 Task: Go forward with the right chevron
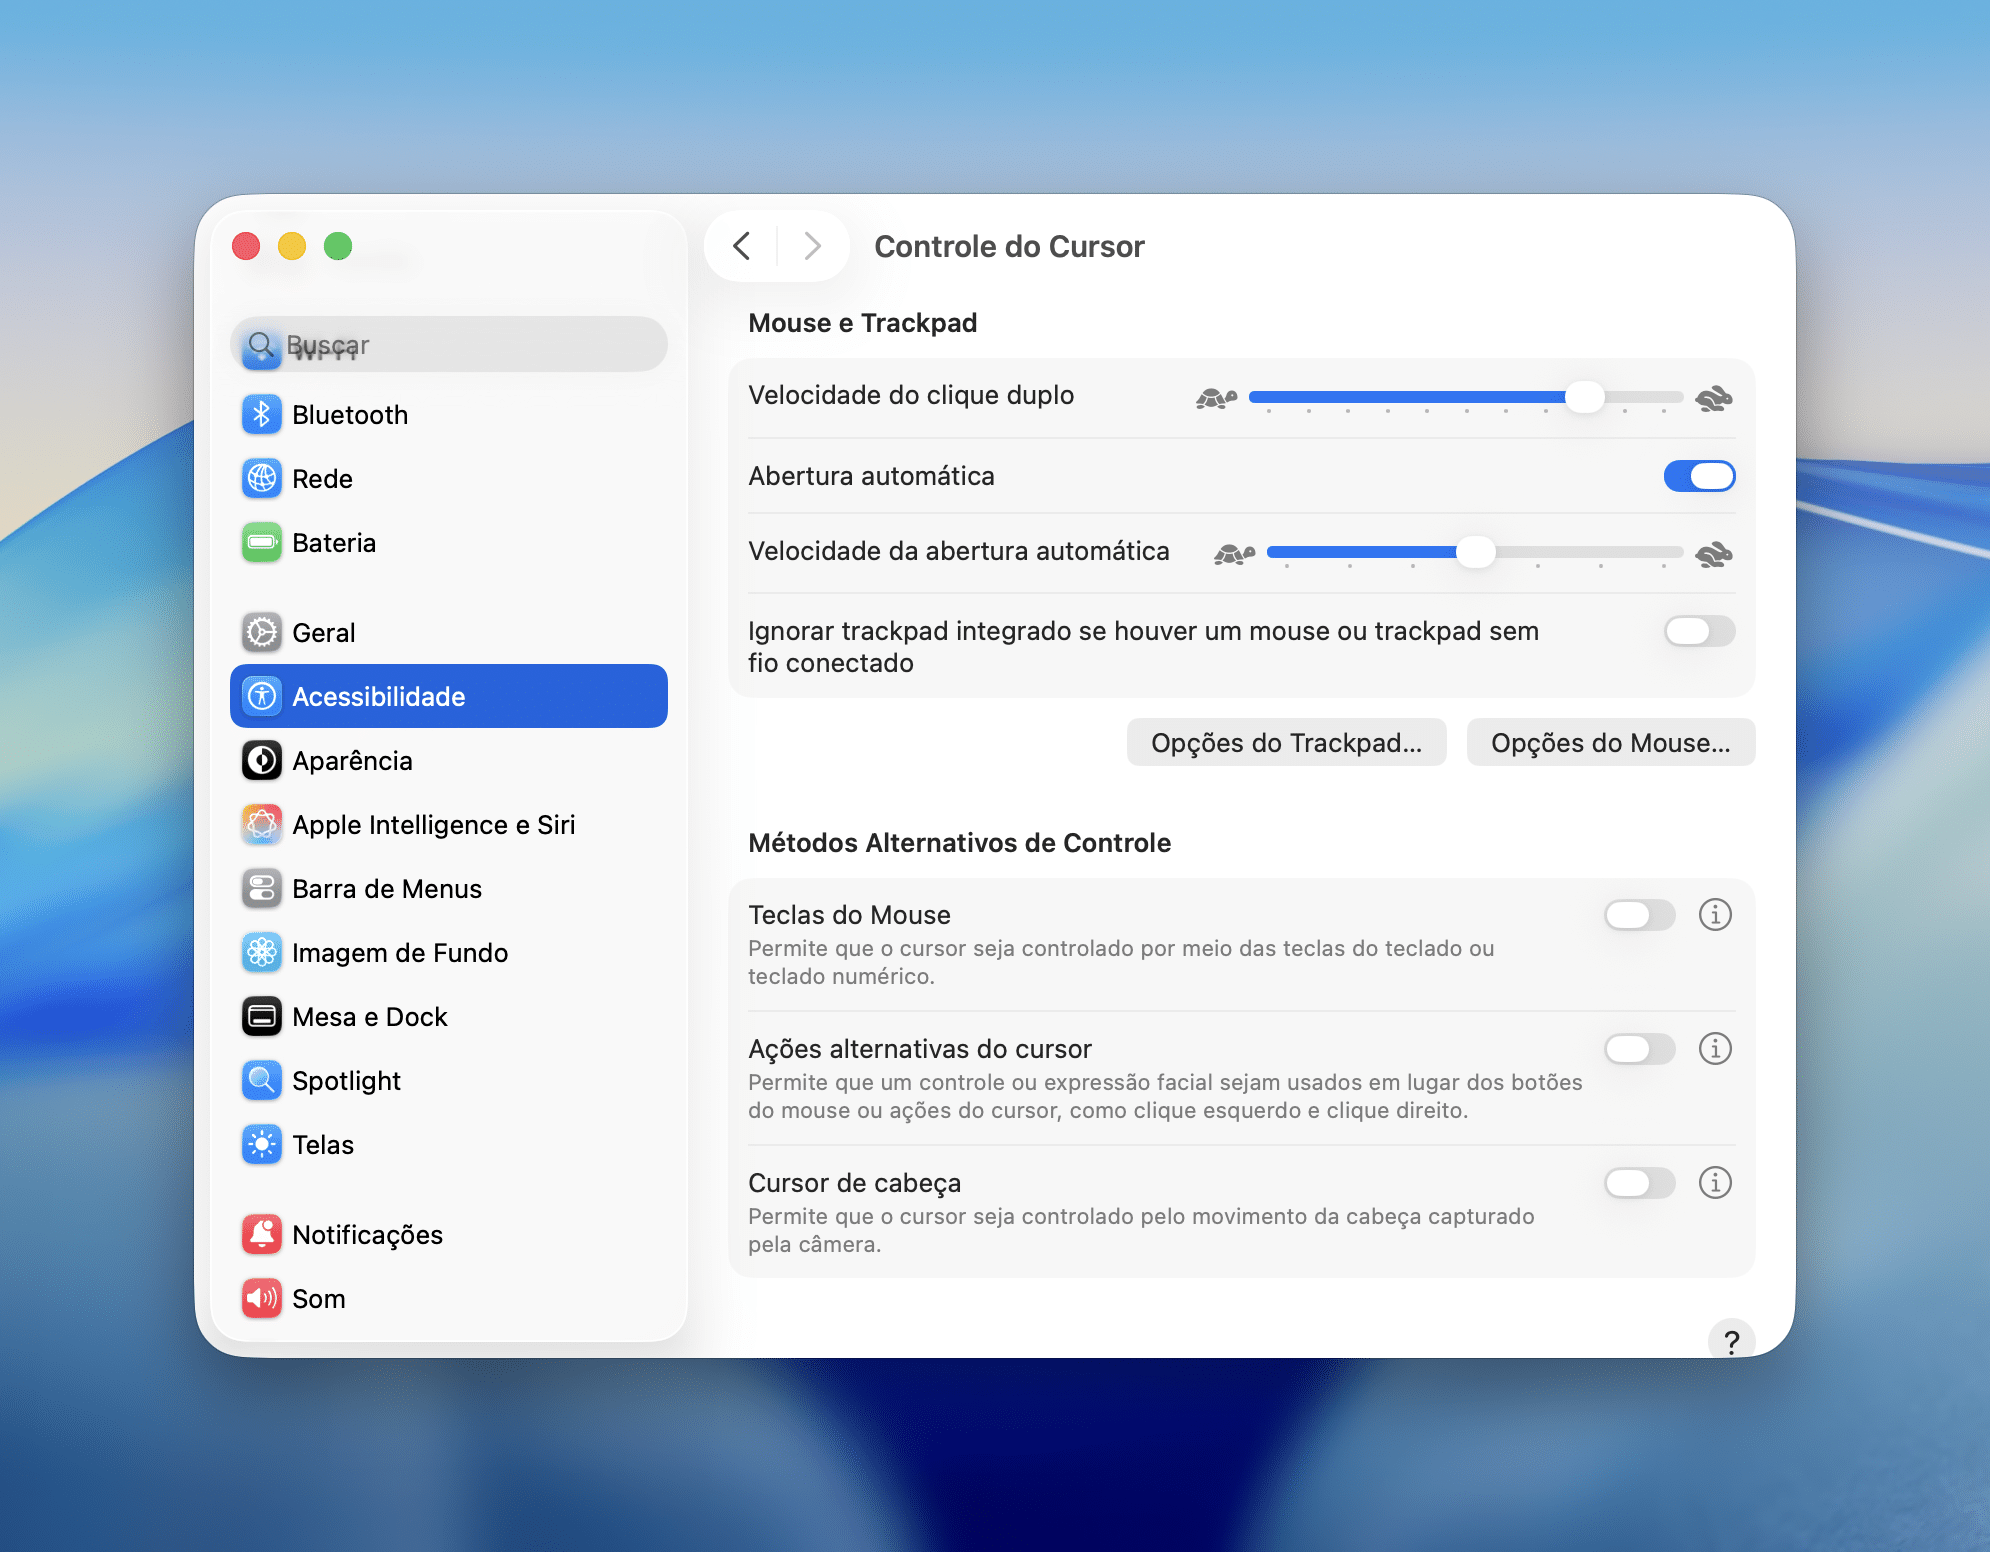click(x=812, y=246)
